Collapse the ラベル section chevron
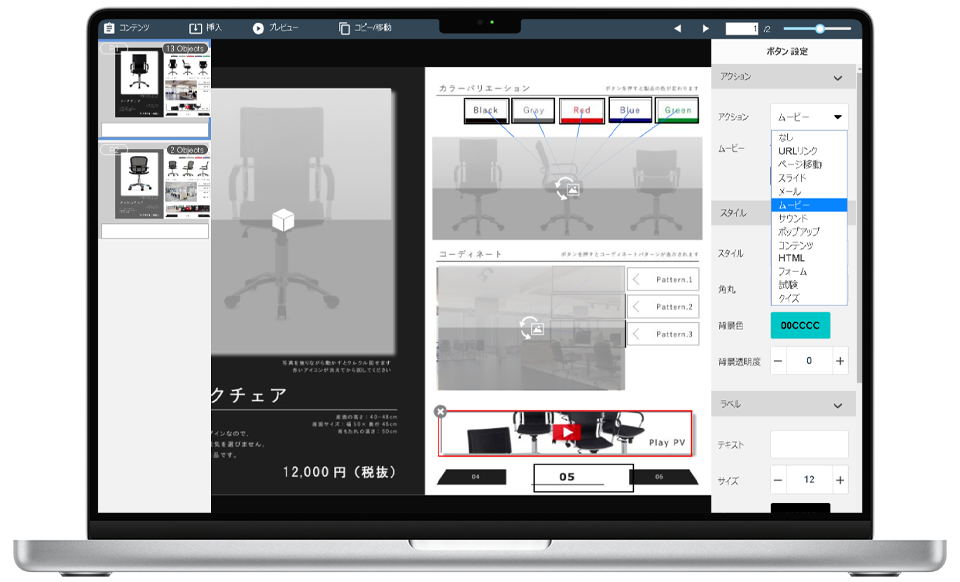 pyautogui.click(x=838, y=405)
